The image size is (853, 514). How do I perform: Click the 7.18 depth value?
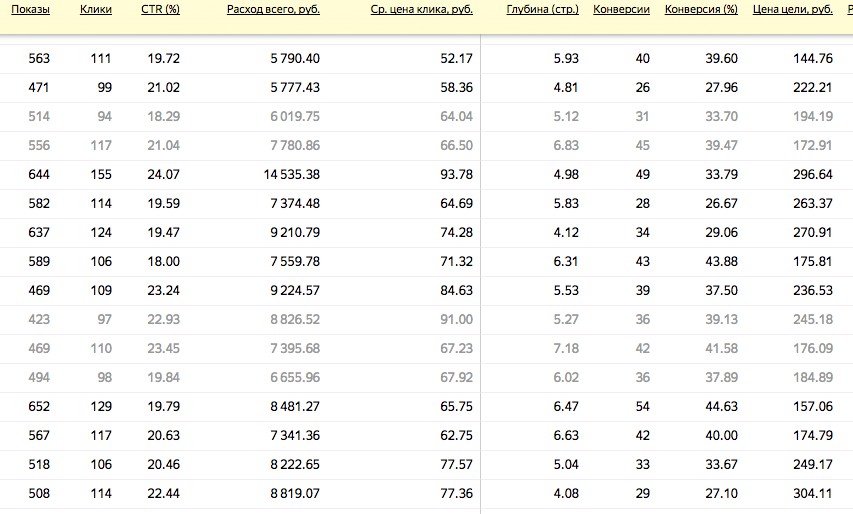click(566, 349)
